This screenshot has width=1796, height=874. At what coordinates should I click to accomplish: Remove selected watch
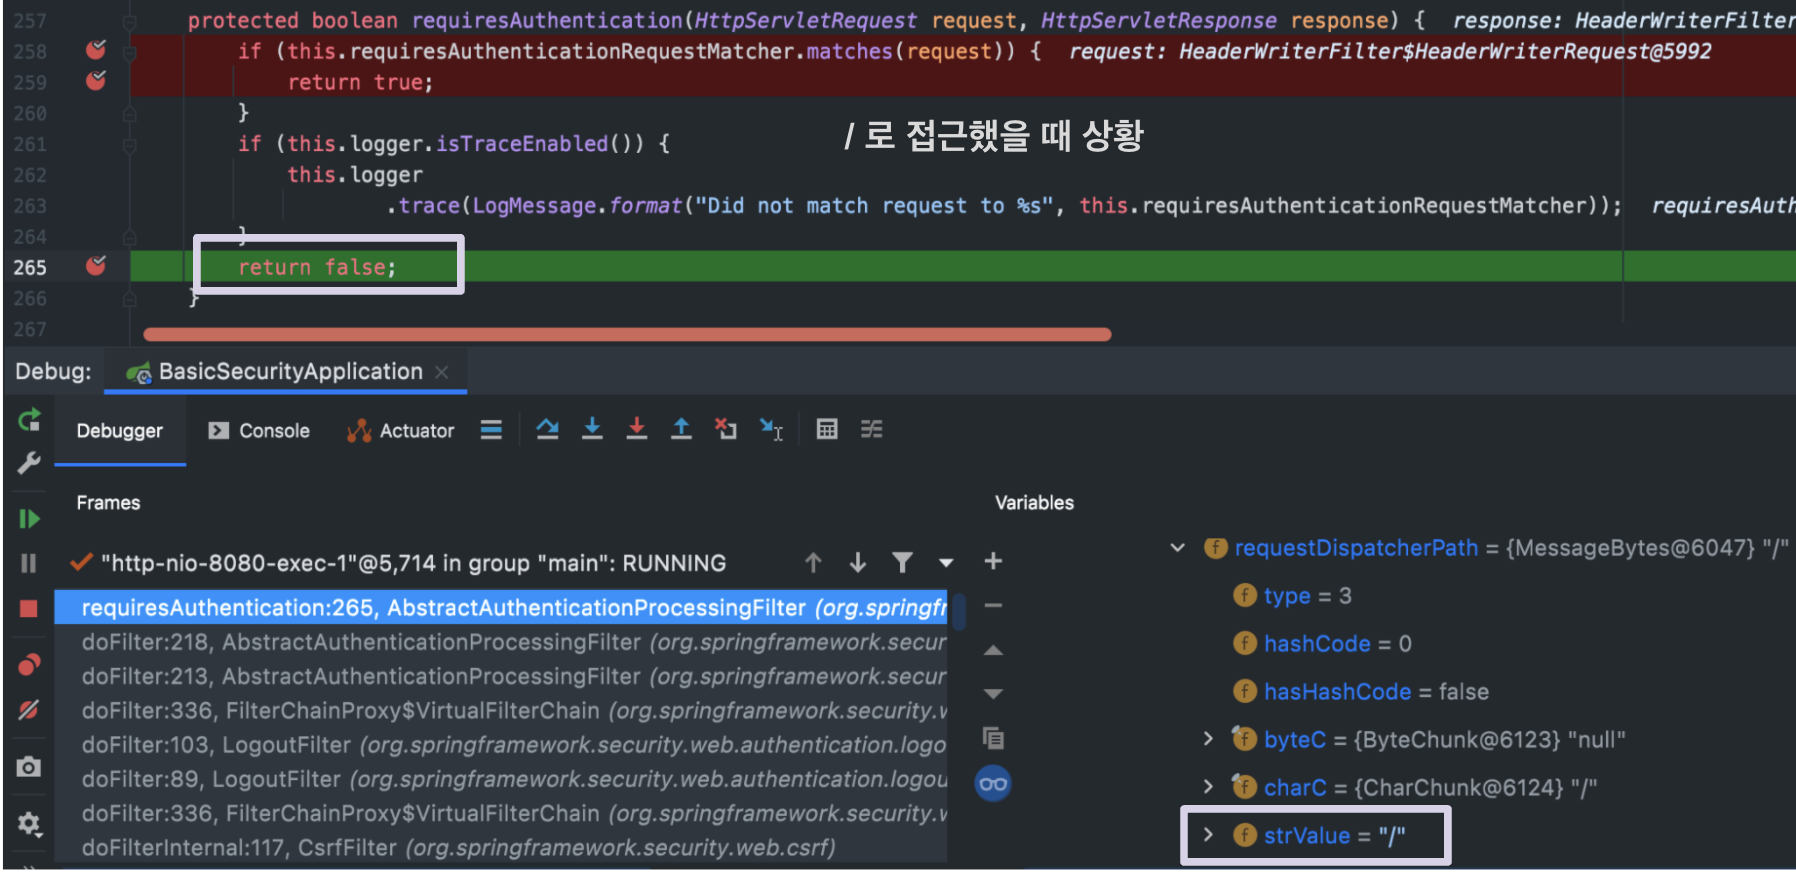993,605
